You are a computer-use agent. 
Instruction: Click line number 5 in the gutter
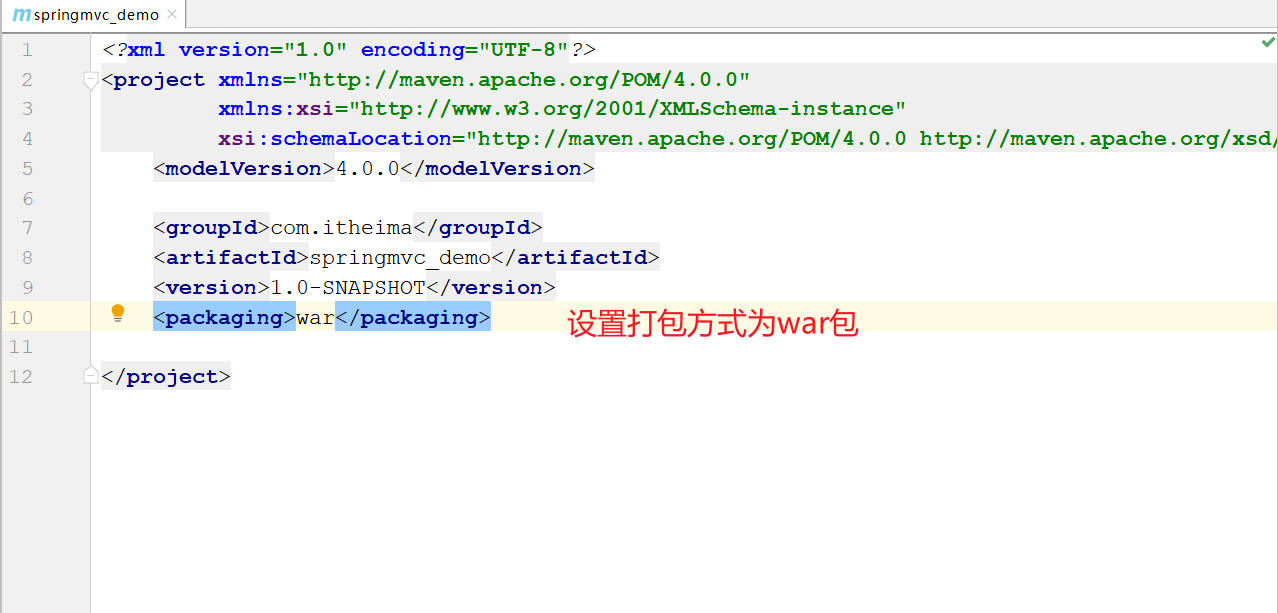point(27,168)
